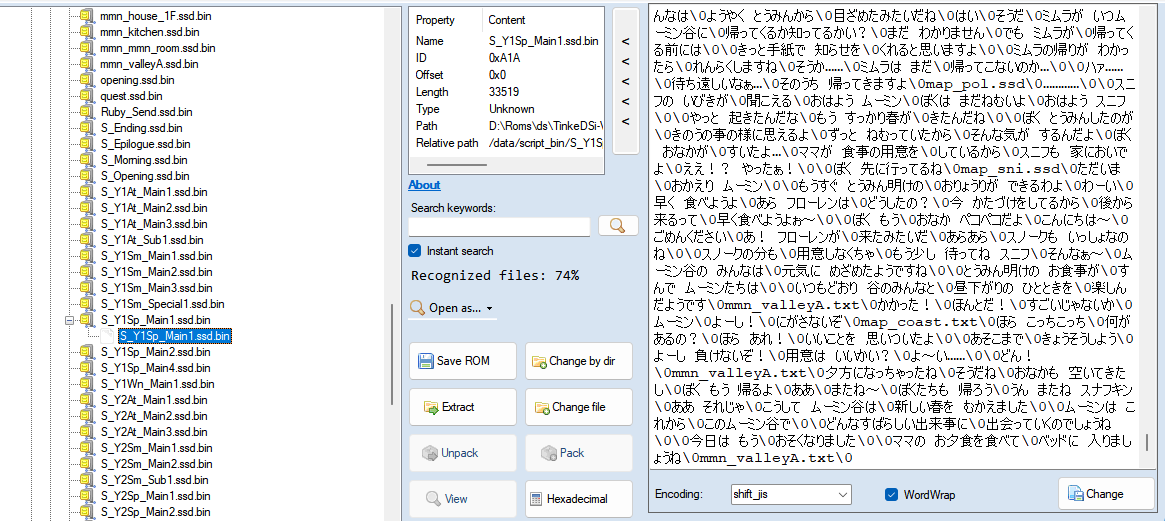This screenshot has height=521, width=1165.
Task: Click the folder icon of S_Y1Sm_Main2.ssd.bin
Action: pyautogui.click(x=87, y=272)
